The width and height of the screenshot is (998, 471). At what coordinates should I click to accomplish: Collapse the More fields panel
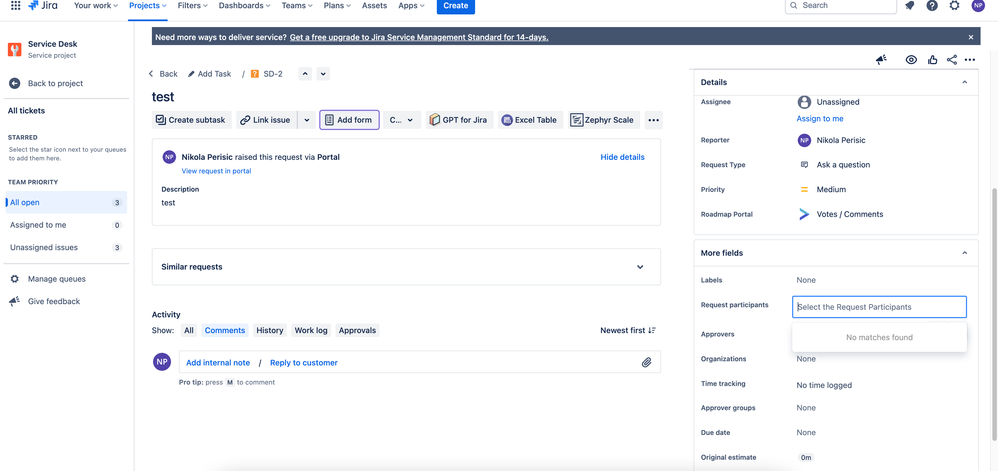point(964,253)
